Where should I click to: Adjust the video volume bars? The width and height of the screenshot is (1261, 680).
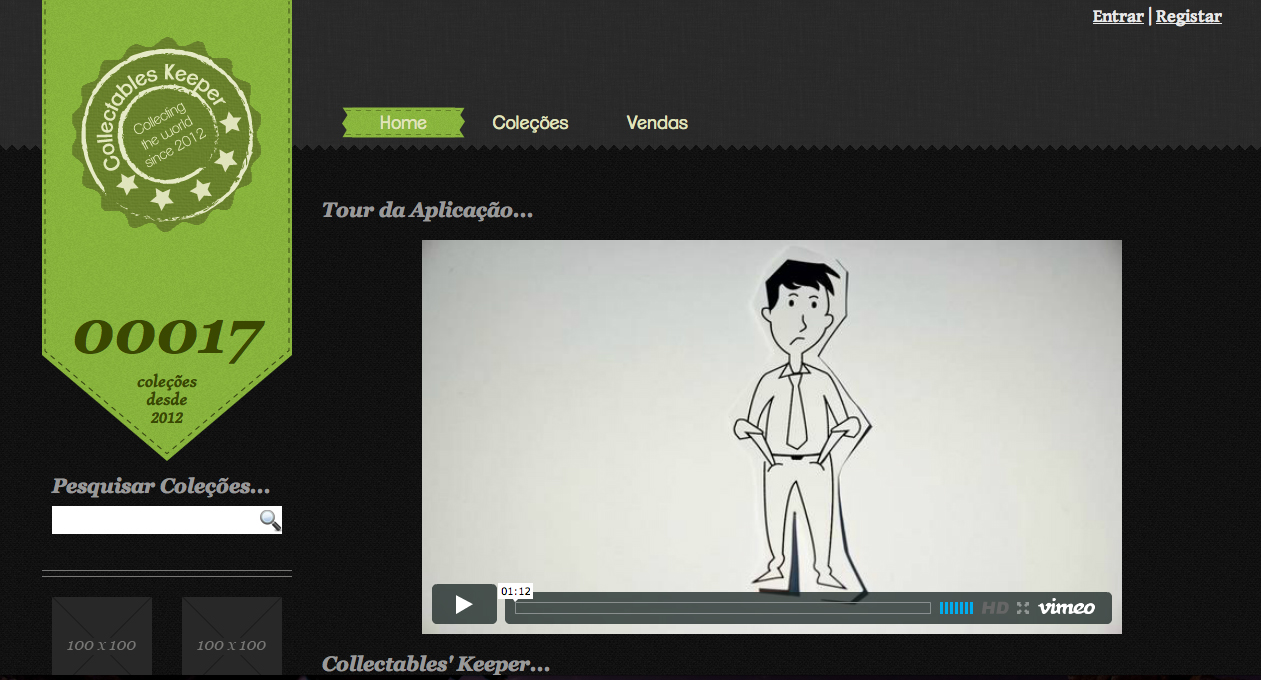coord(956,608)
